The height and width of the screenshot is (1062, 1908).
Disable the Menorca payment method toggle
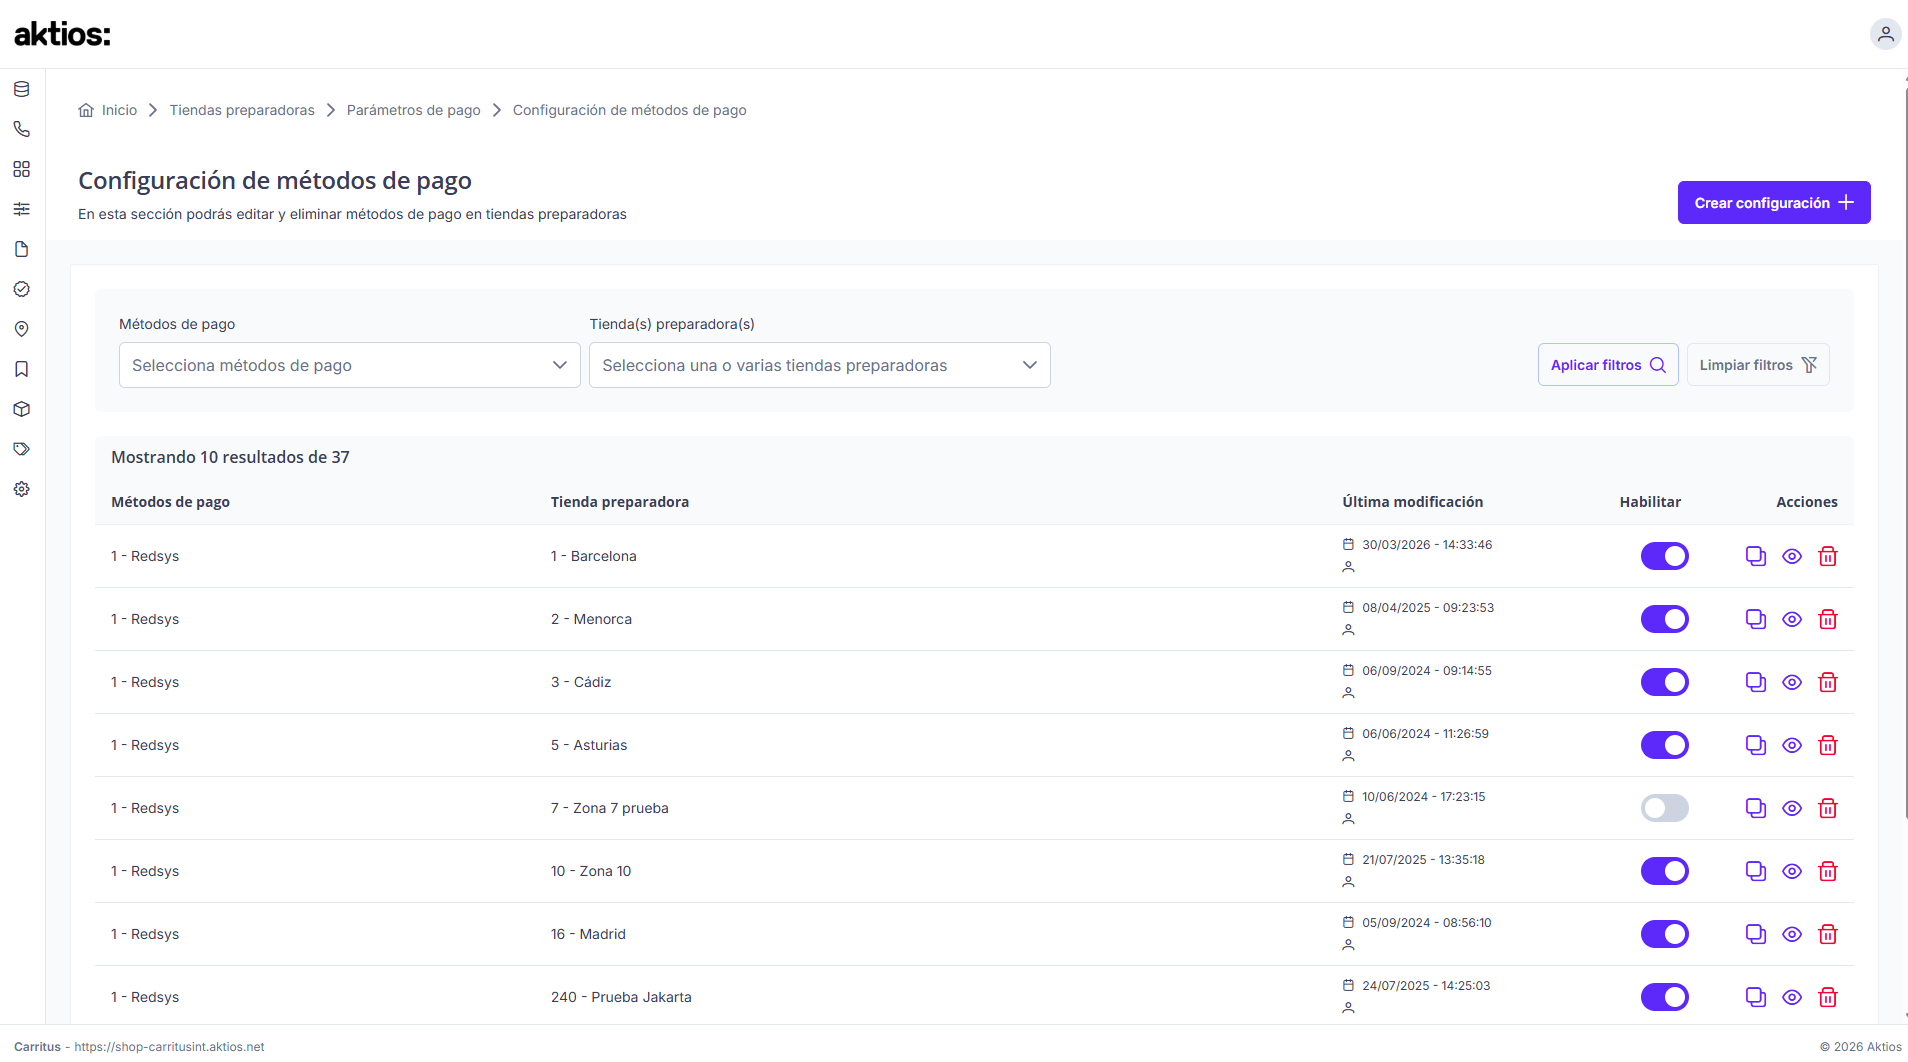point(1665,619)
